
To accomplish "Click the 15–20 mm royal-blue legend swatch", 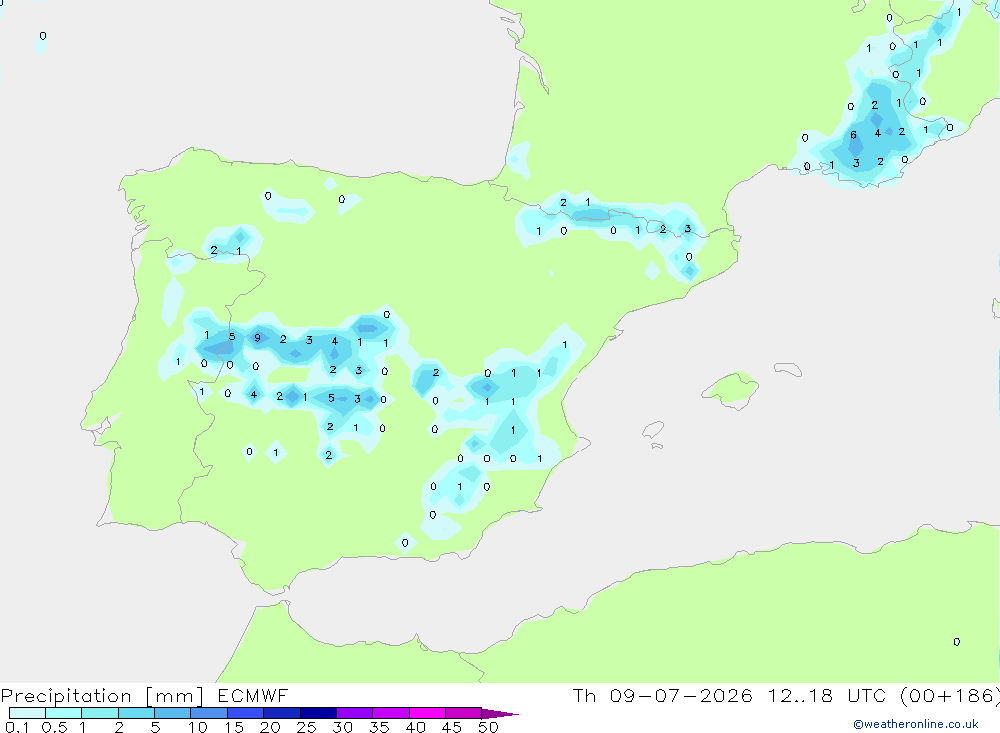I will click(x=246, y=713).
